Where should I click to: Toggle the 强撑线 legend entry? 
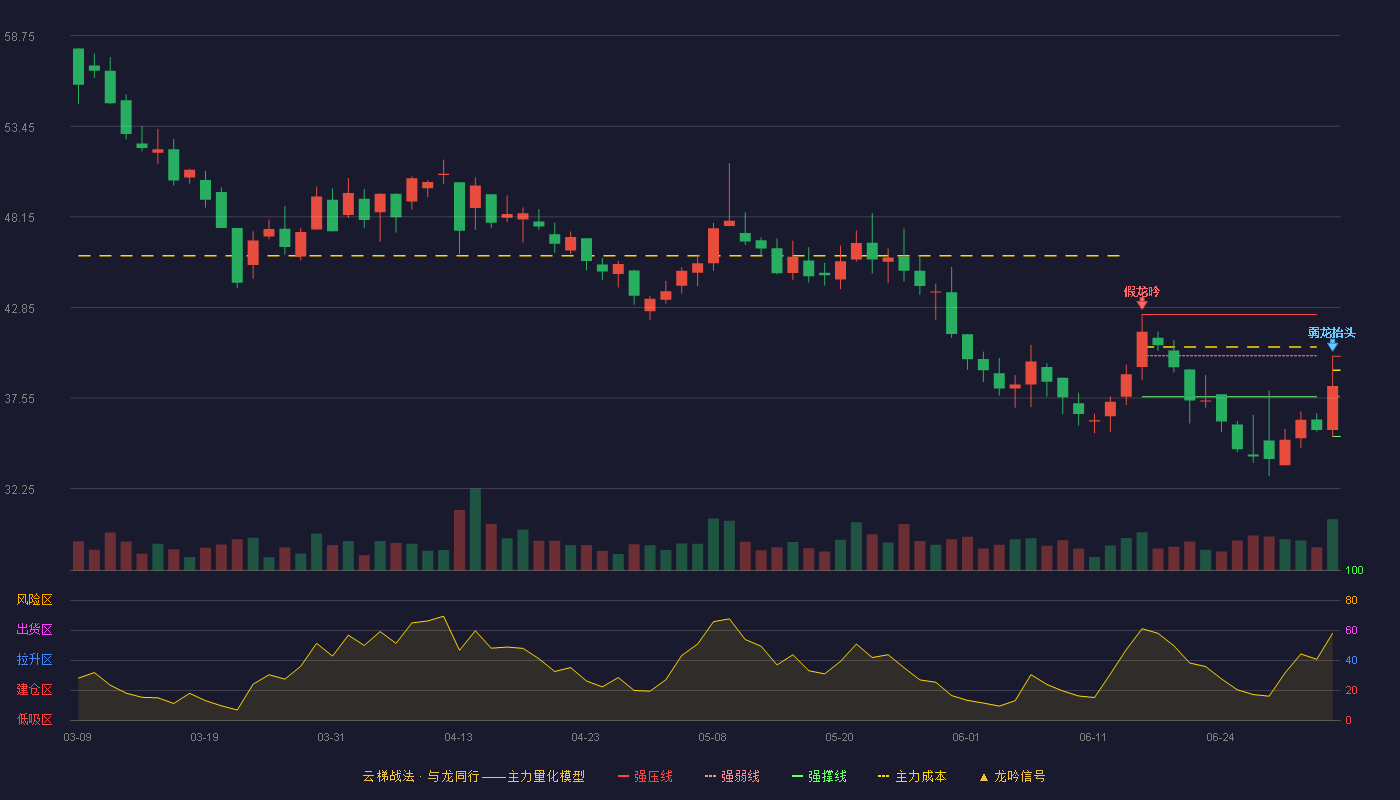819,776
